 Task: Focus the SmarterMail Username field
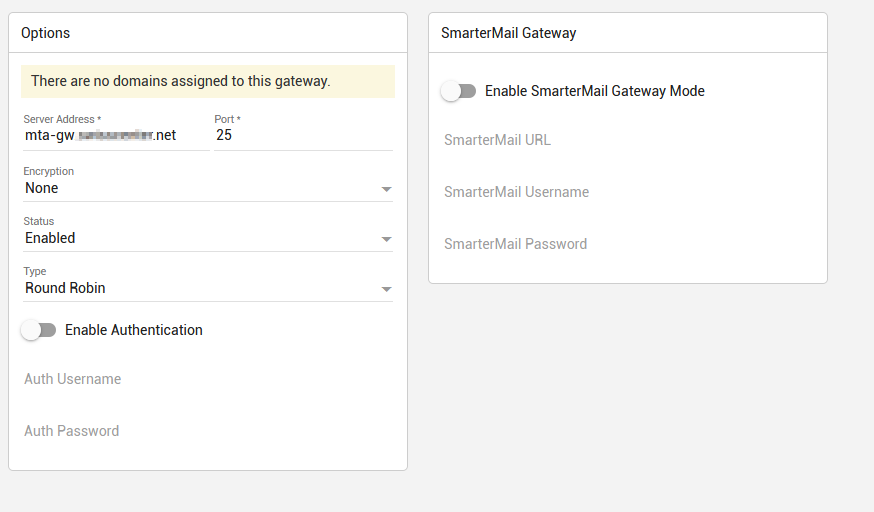click(x=627, y=192)
